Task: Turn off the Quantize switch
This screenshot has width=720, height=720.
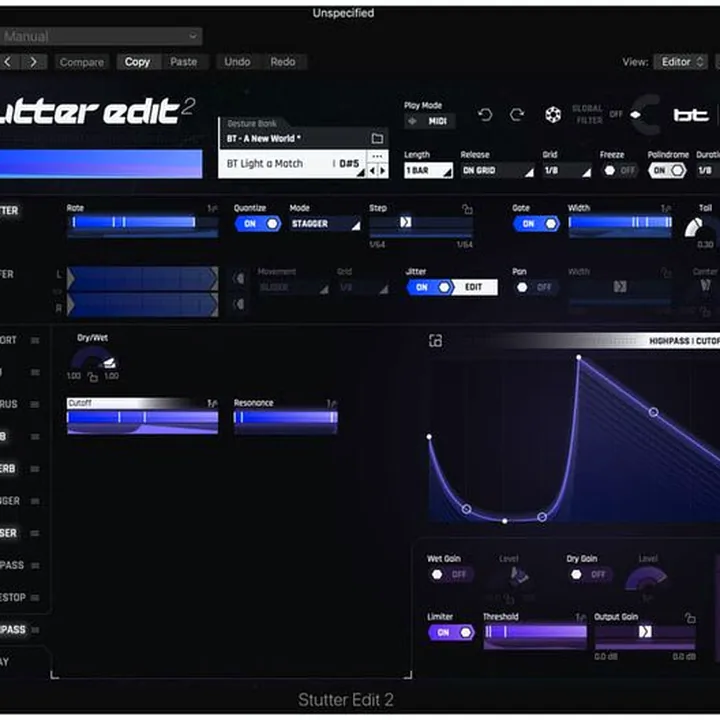Action: 258,224
